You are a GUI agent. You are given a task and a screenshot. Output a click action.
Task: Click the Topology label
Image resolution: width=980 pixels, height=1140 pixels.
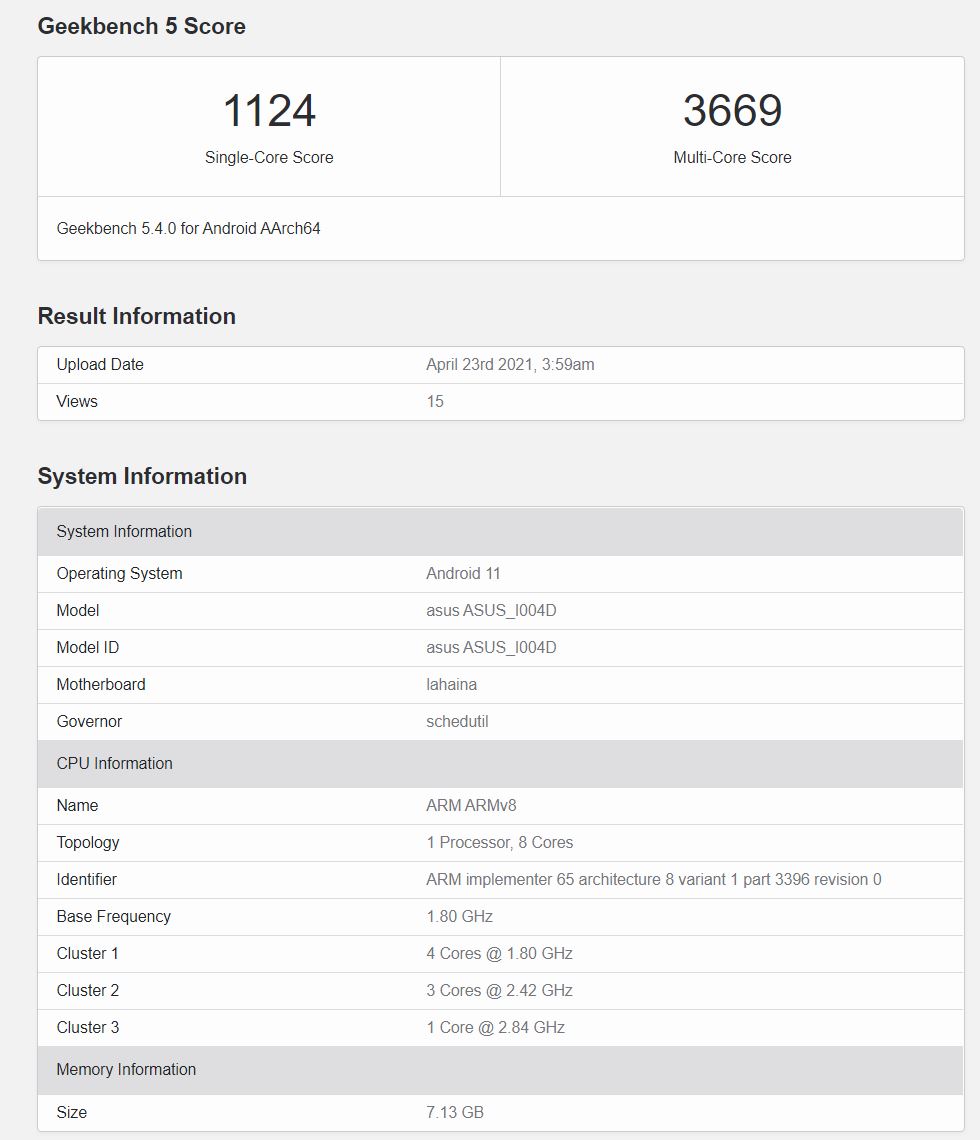tap(88, 843)
